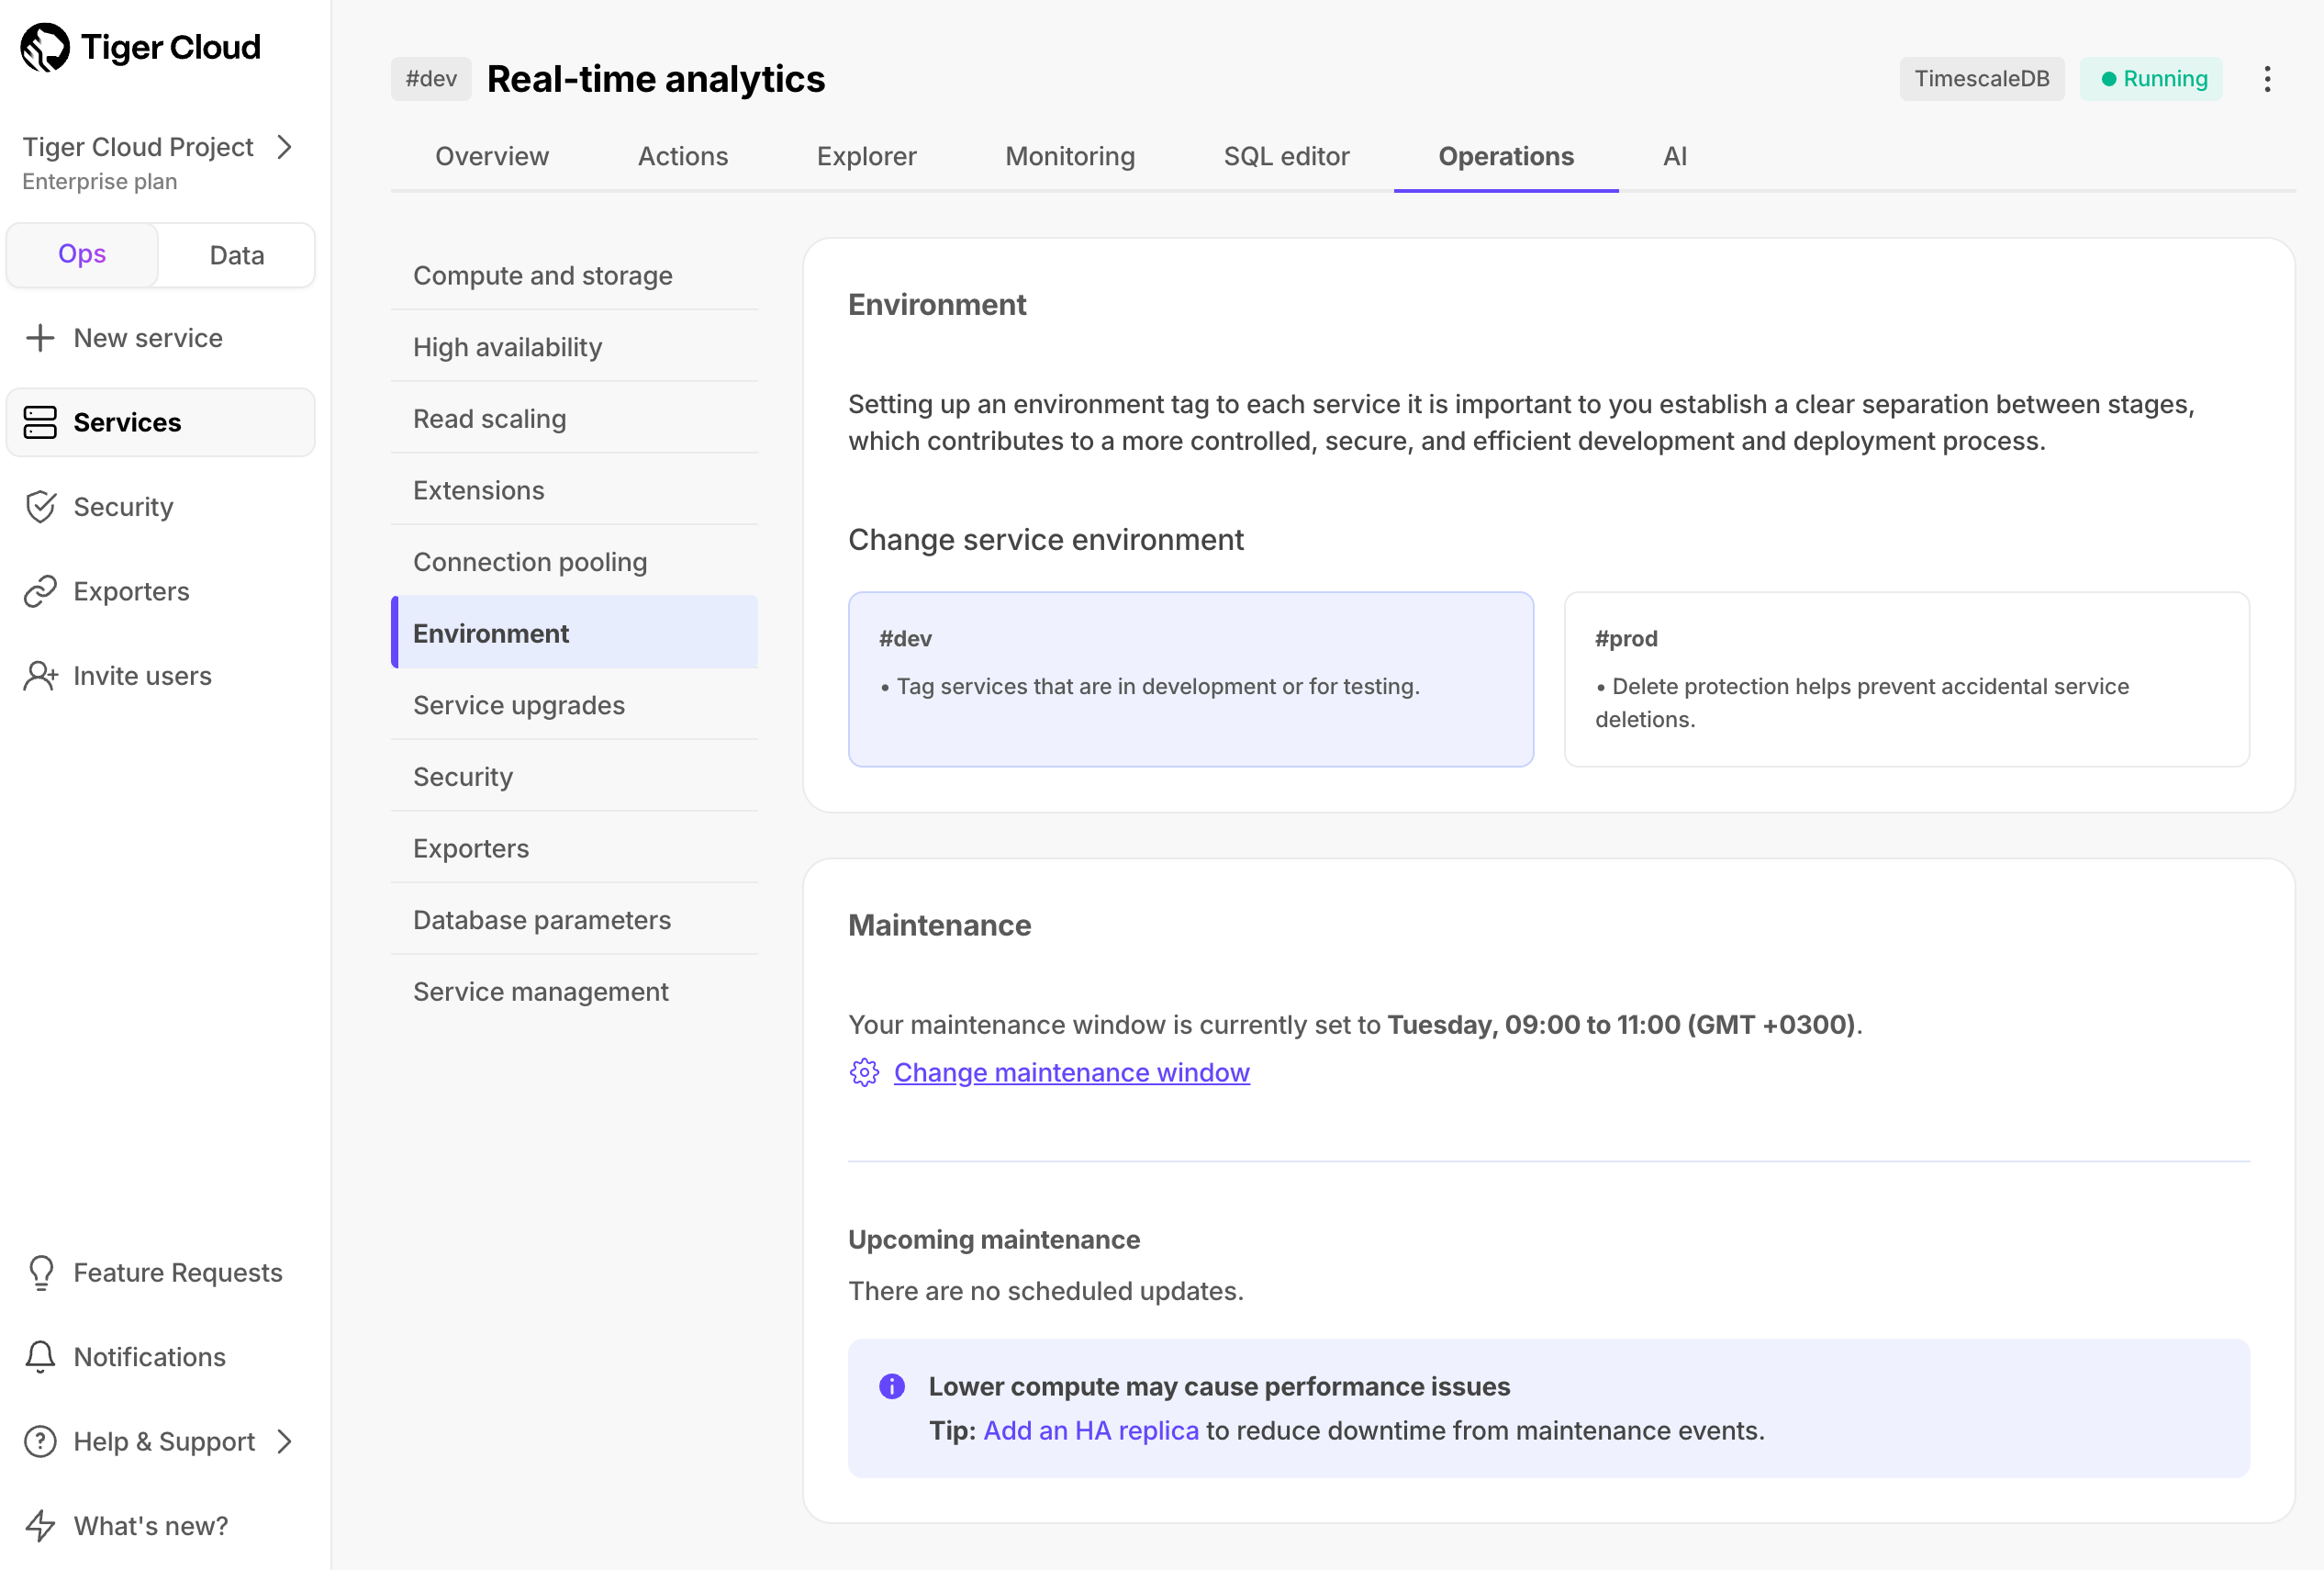This screenshot has height=1570, width=2324.
Task: Click the Security shield icon in sidebar
Action: [x=40, y=507]
